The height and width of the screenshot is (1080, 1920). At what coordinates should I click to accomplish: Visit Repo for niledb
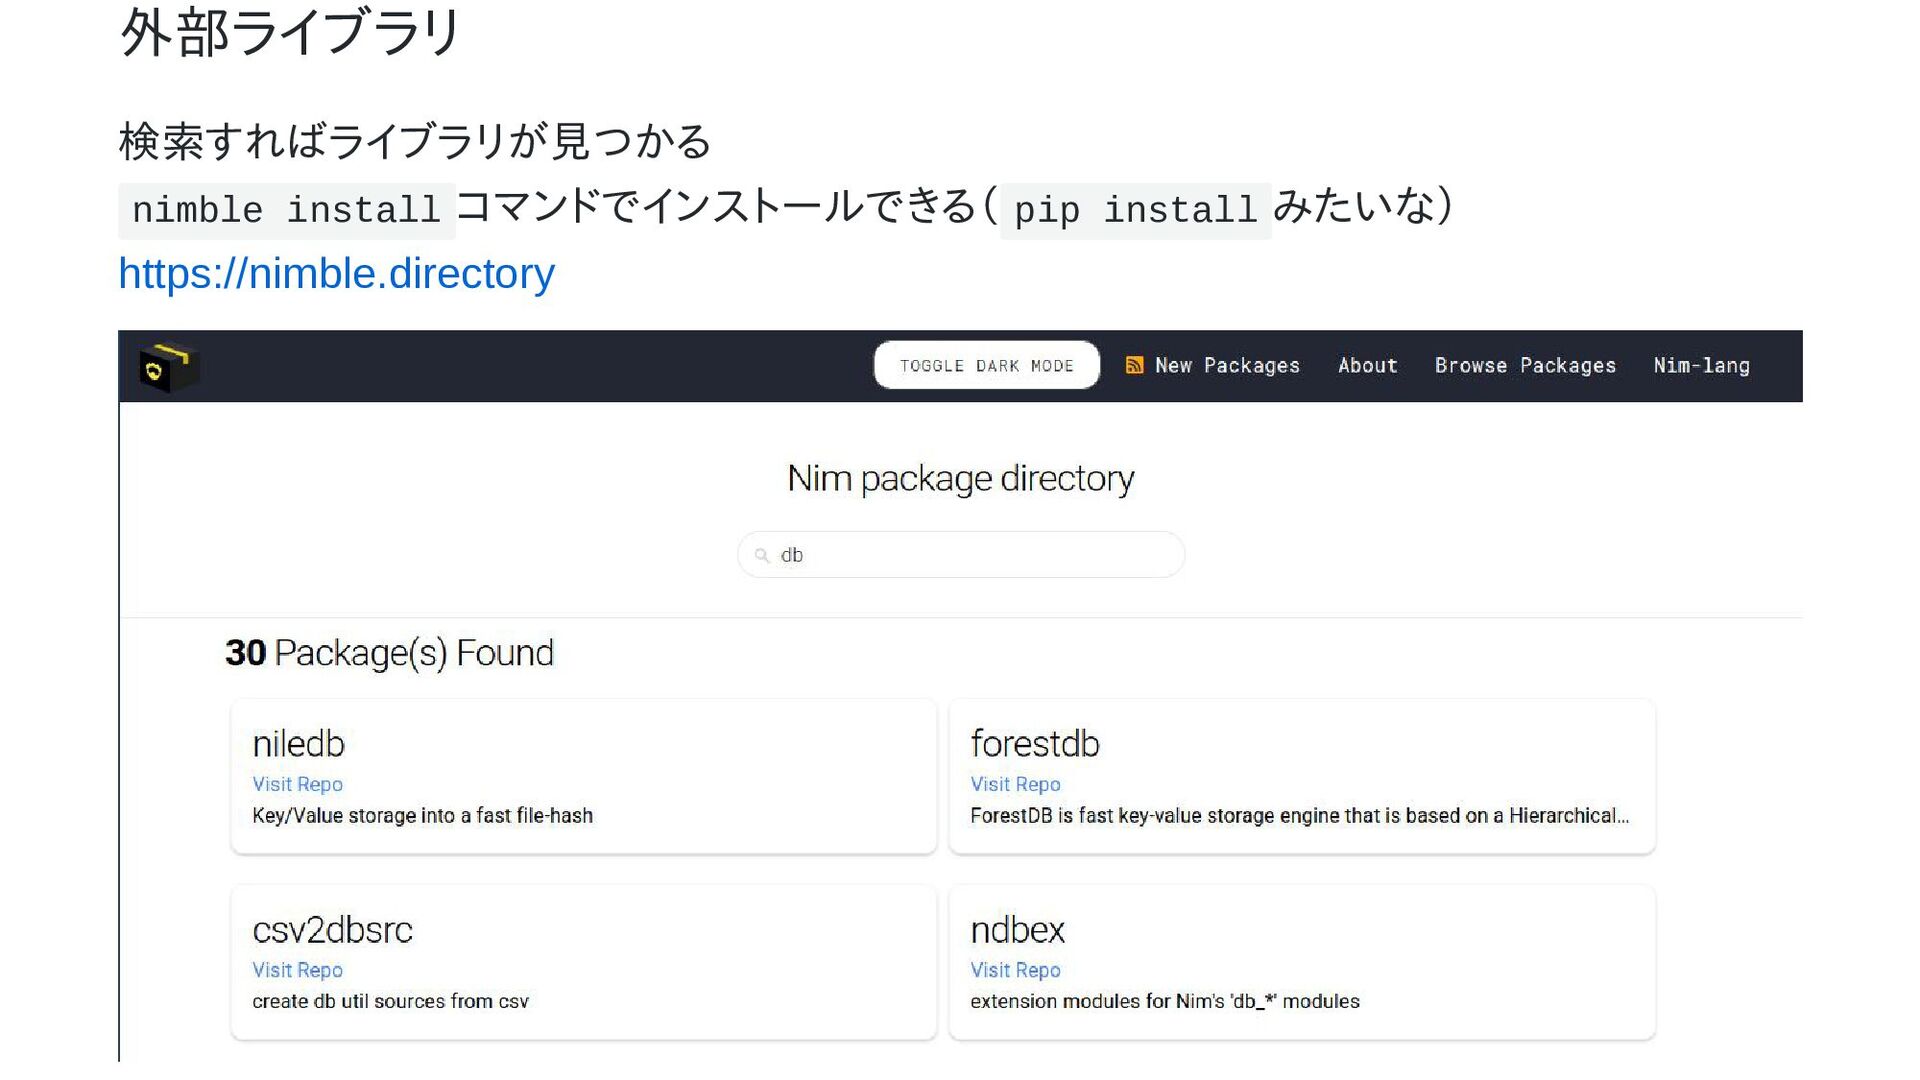coord(297,784)
